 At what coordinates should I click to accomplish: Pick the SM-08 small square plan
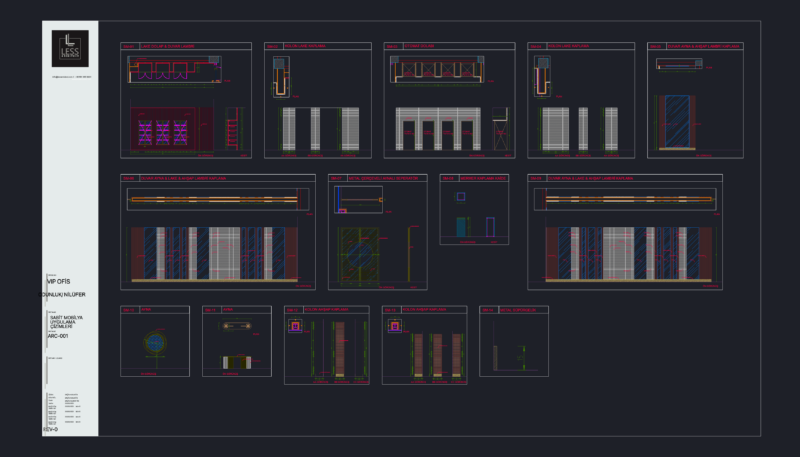tap(461, 196)
